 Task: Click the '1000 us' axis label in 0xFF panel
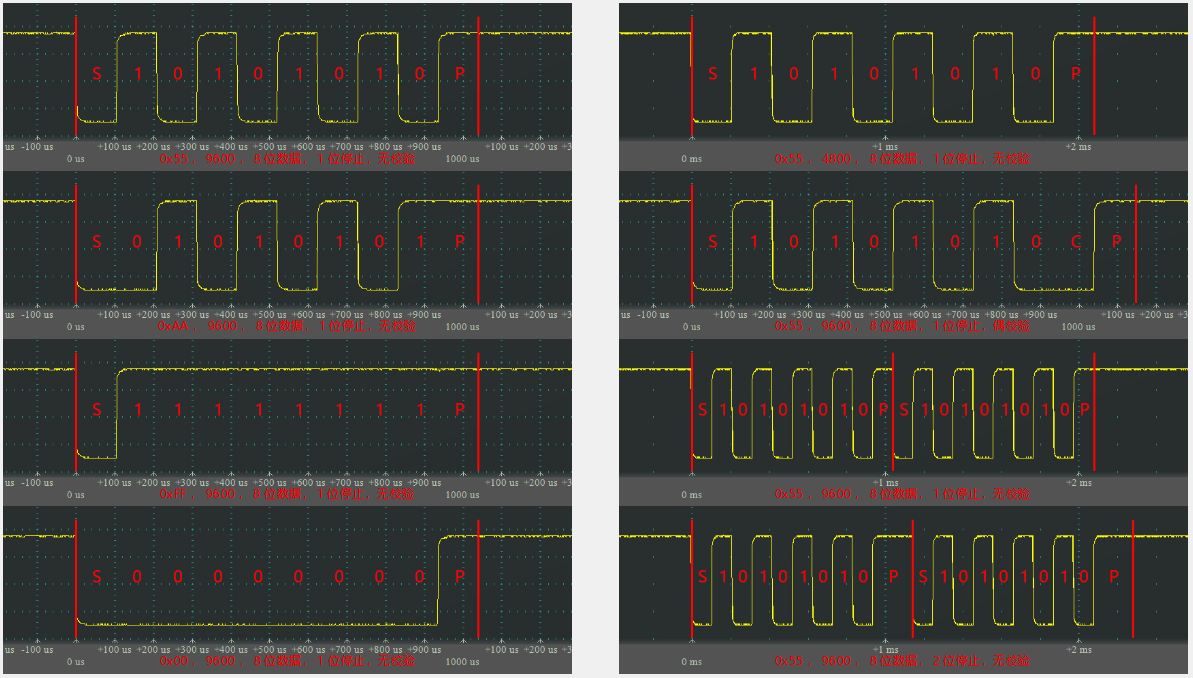click(x=463, y=495)
